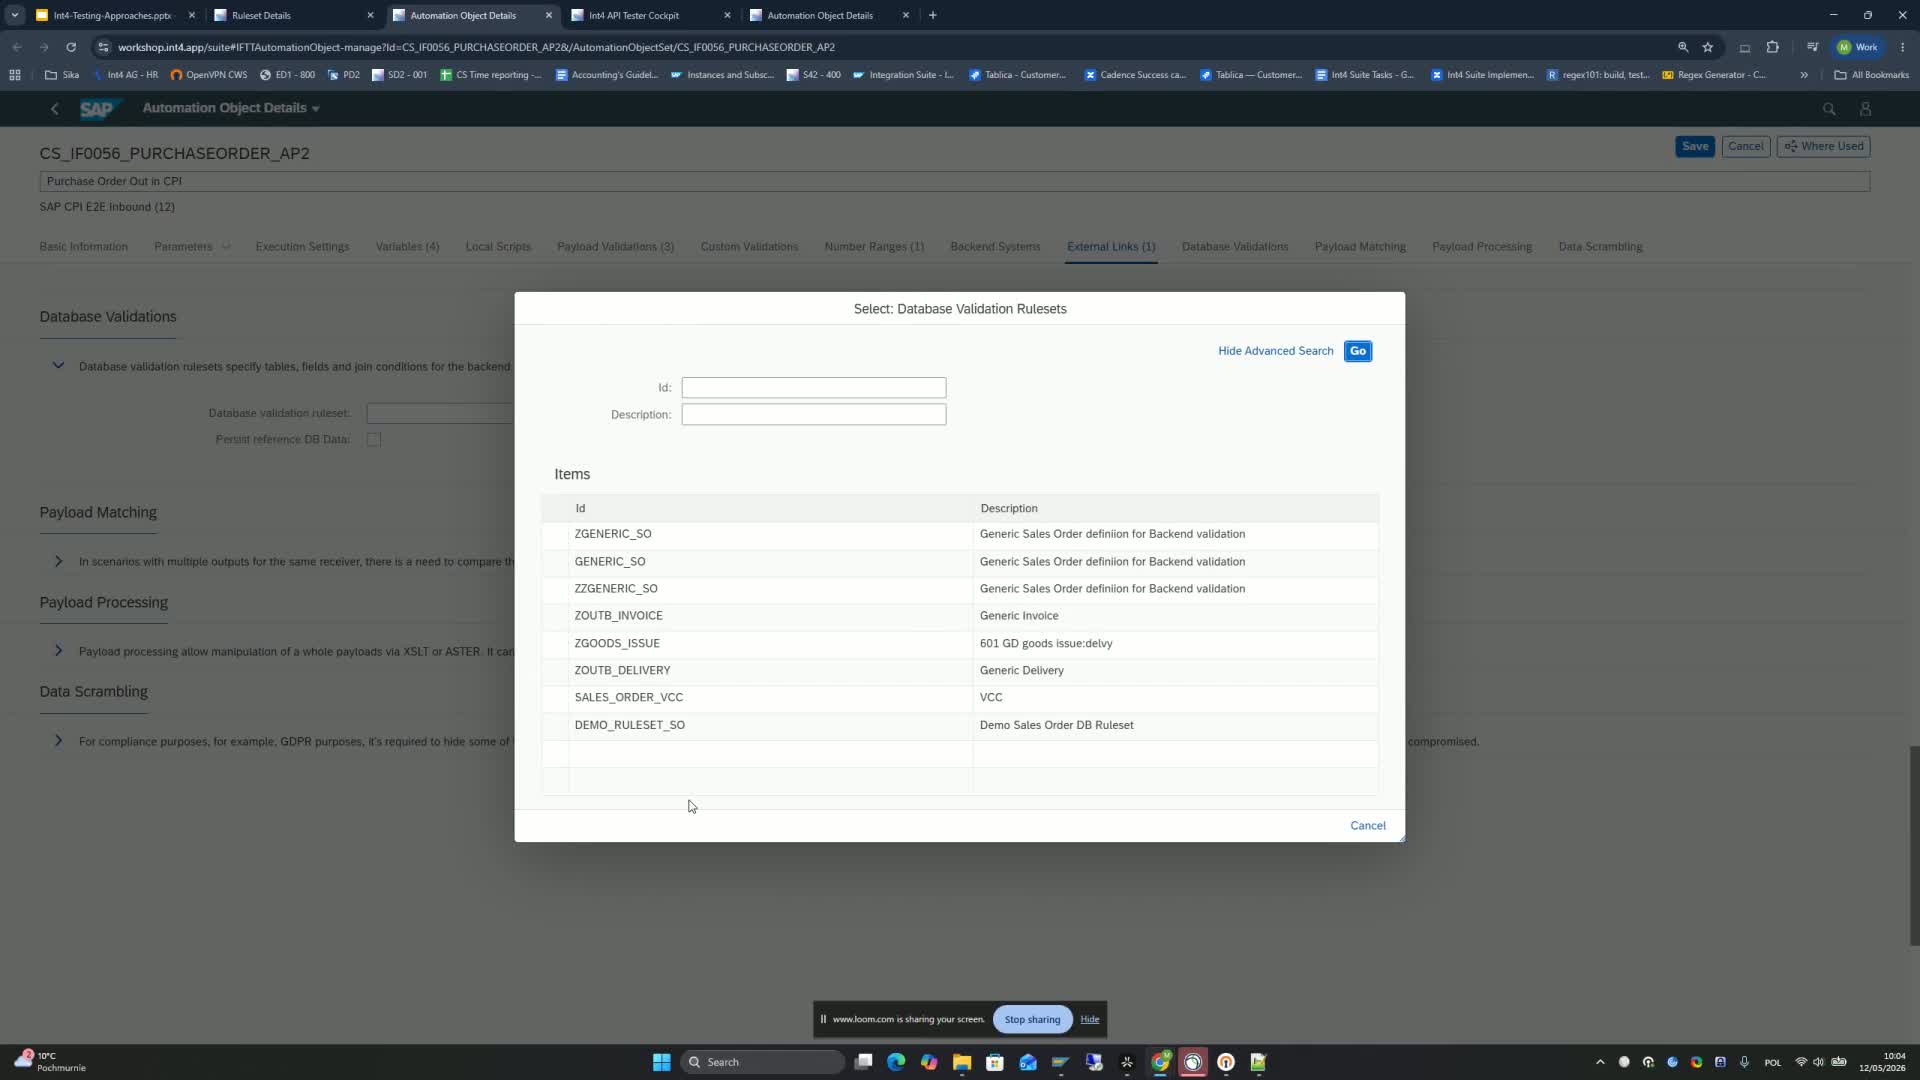Click Cancel button in page header
1920x1080 pixels.
pos(1745,146)
